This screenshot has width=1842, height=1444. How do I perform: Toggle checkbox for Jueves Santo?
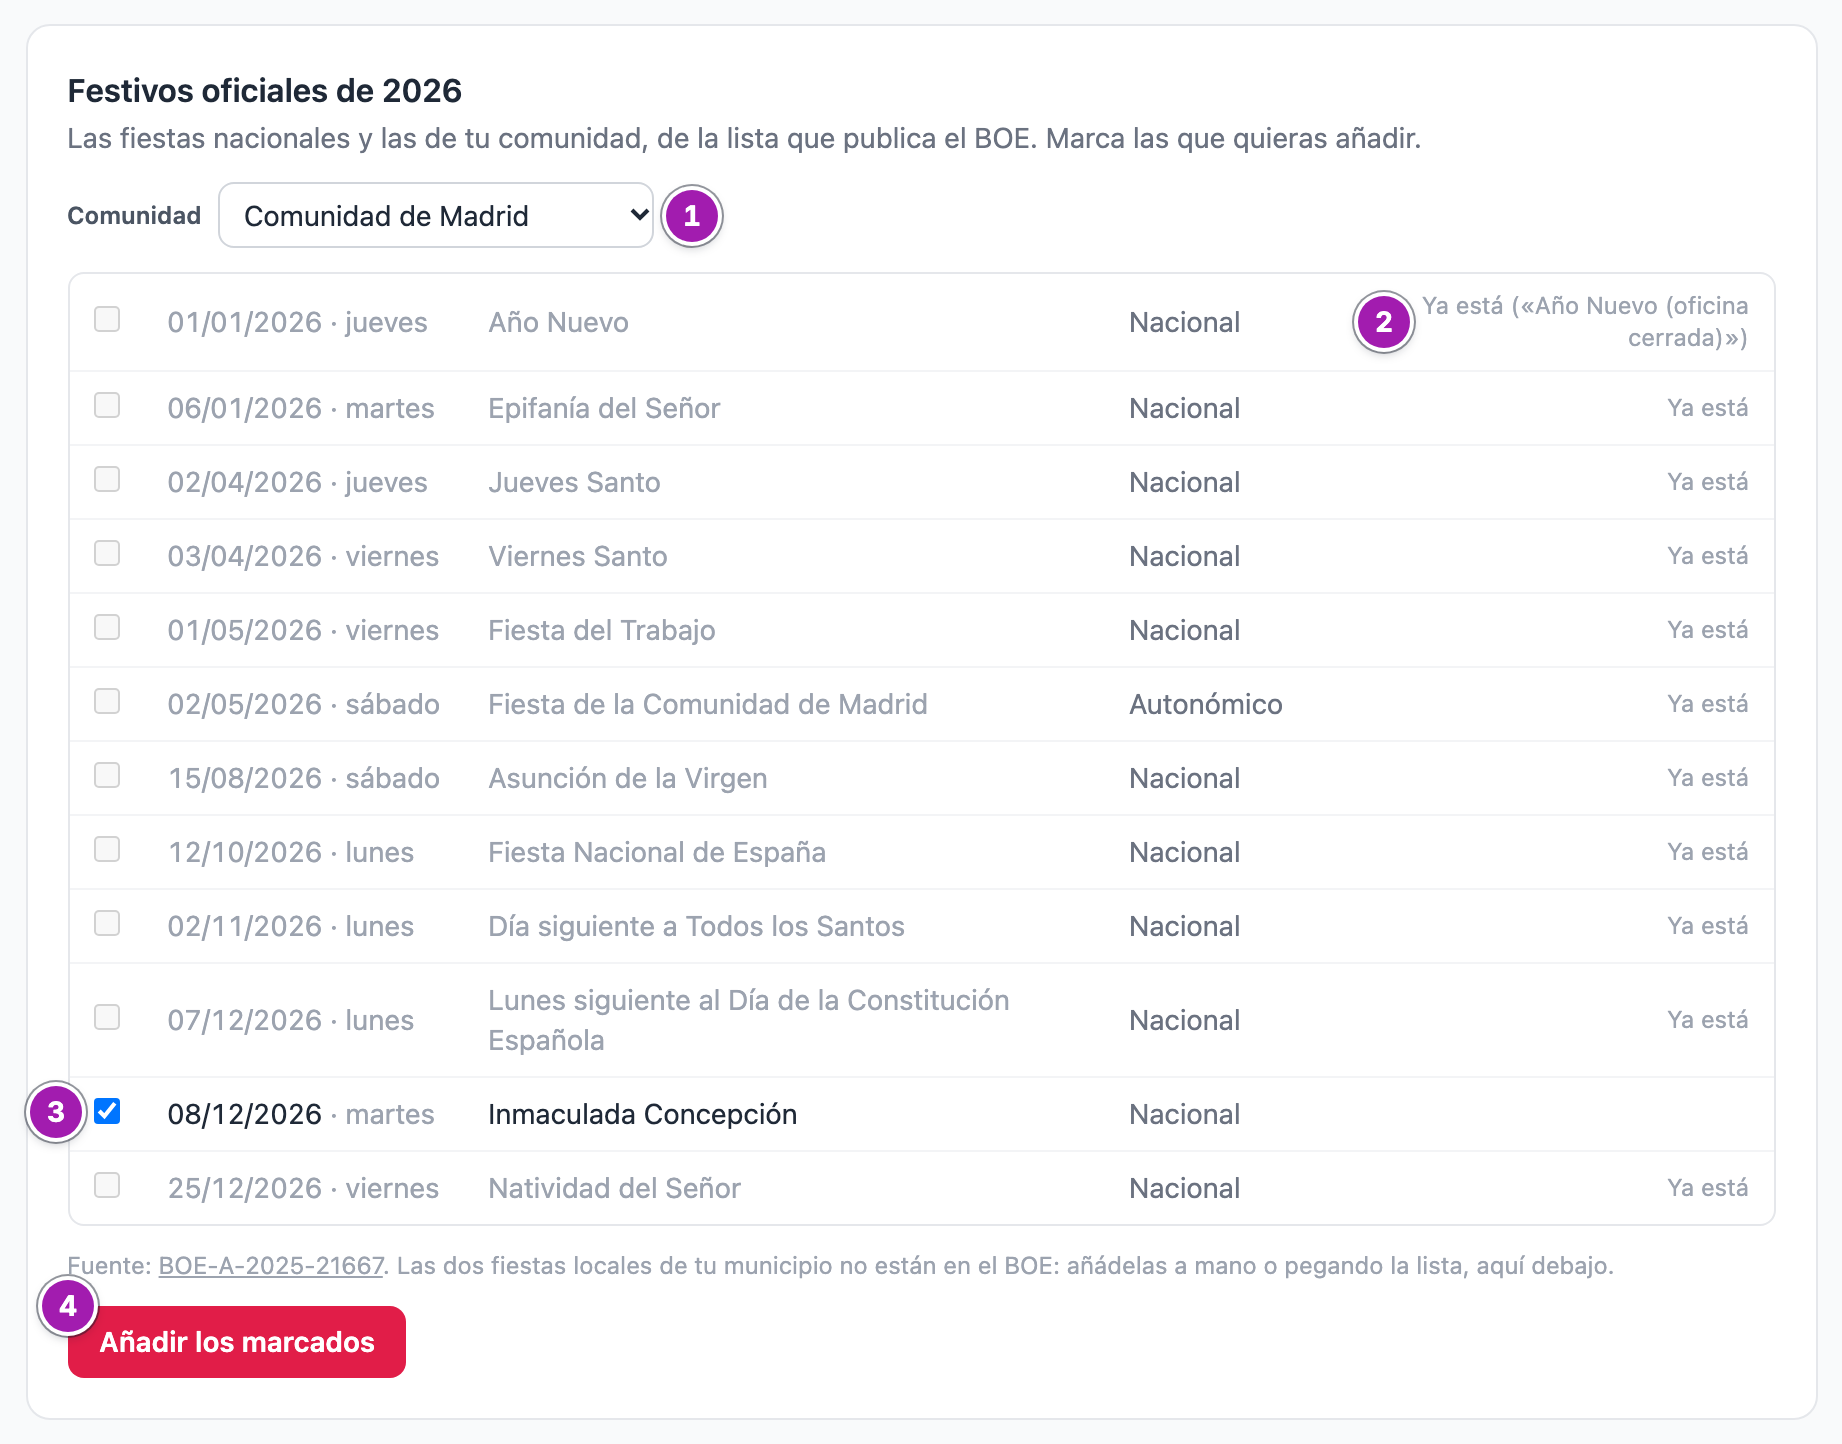107,479
